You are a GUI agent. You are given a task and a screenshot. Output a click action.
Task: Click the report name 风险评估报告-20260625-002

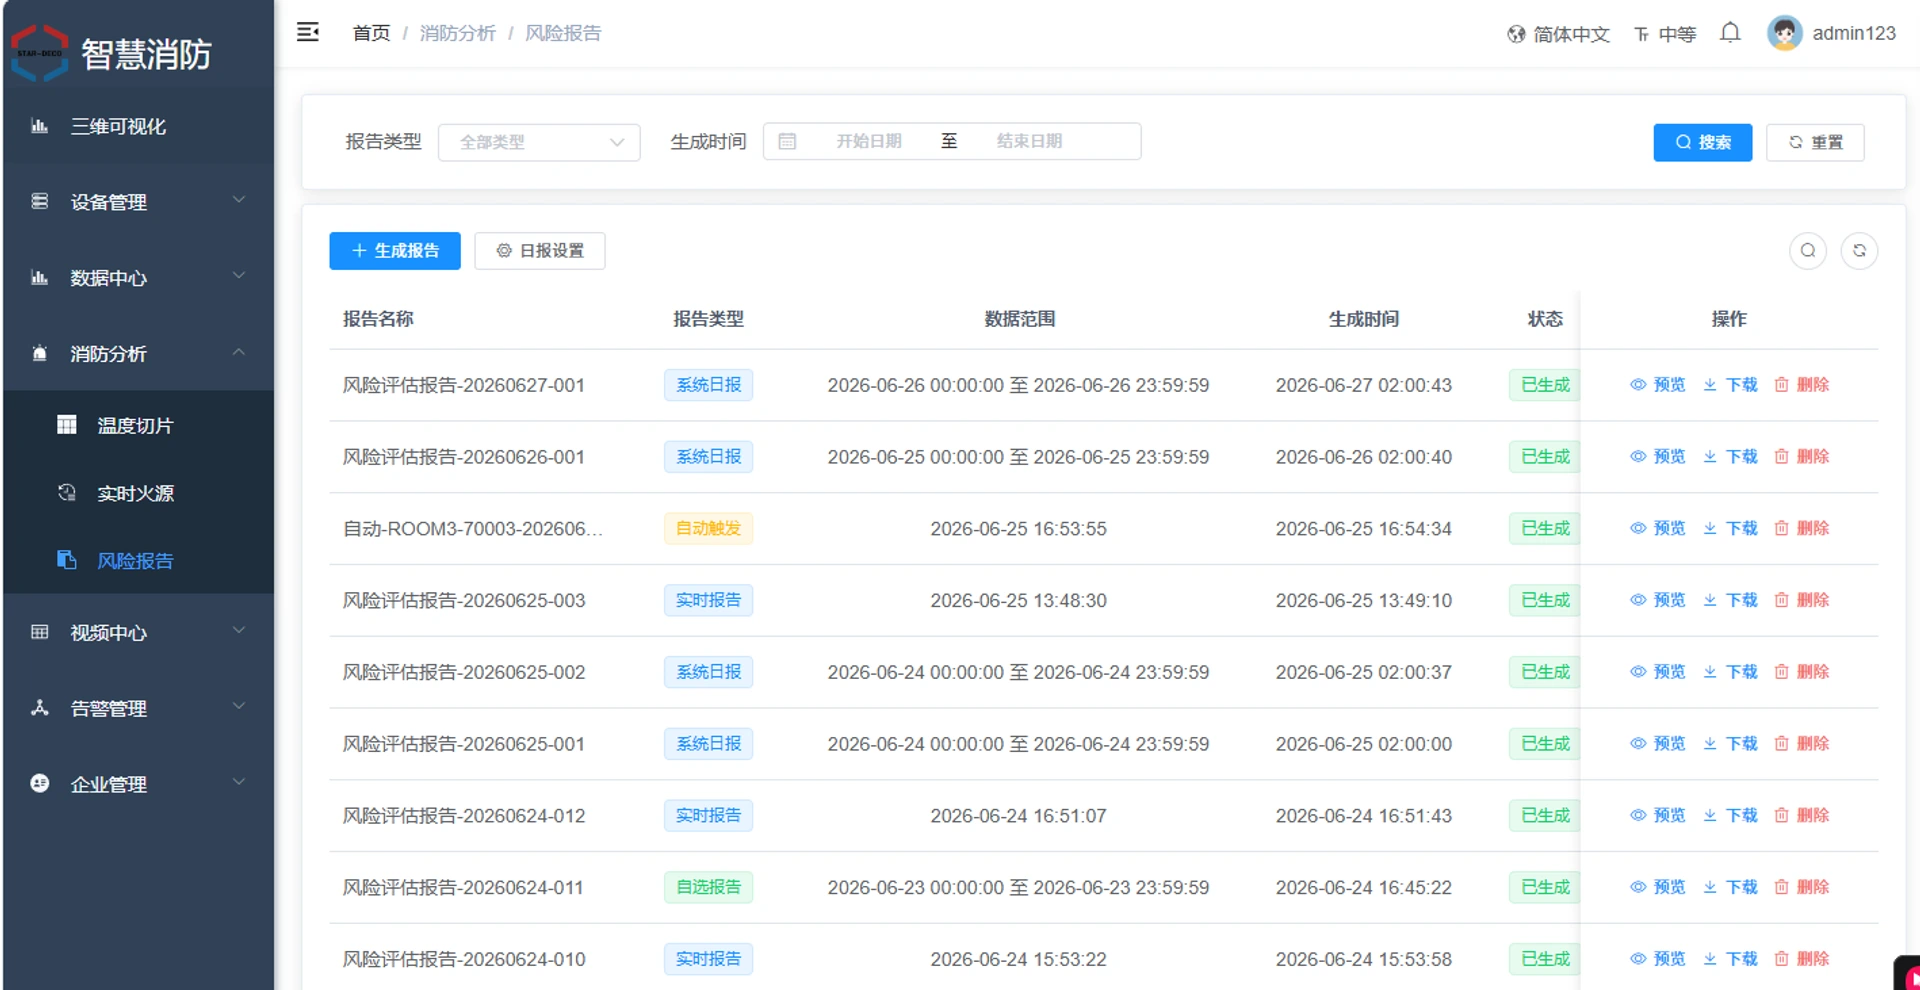(x=464, y=672)
